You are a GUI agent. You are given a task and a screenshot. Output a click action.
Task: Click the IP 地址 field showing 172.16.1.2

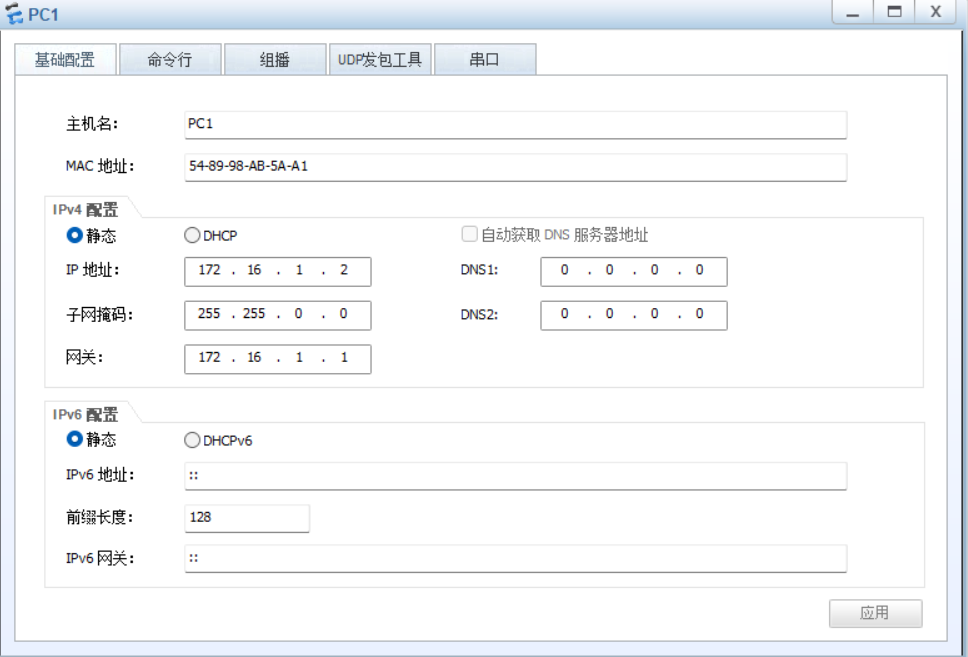pos(277,271)
